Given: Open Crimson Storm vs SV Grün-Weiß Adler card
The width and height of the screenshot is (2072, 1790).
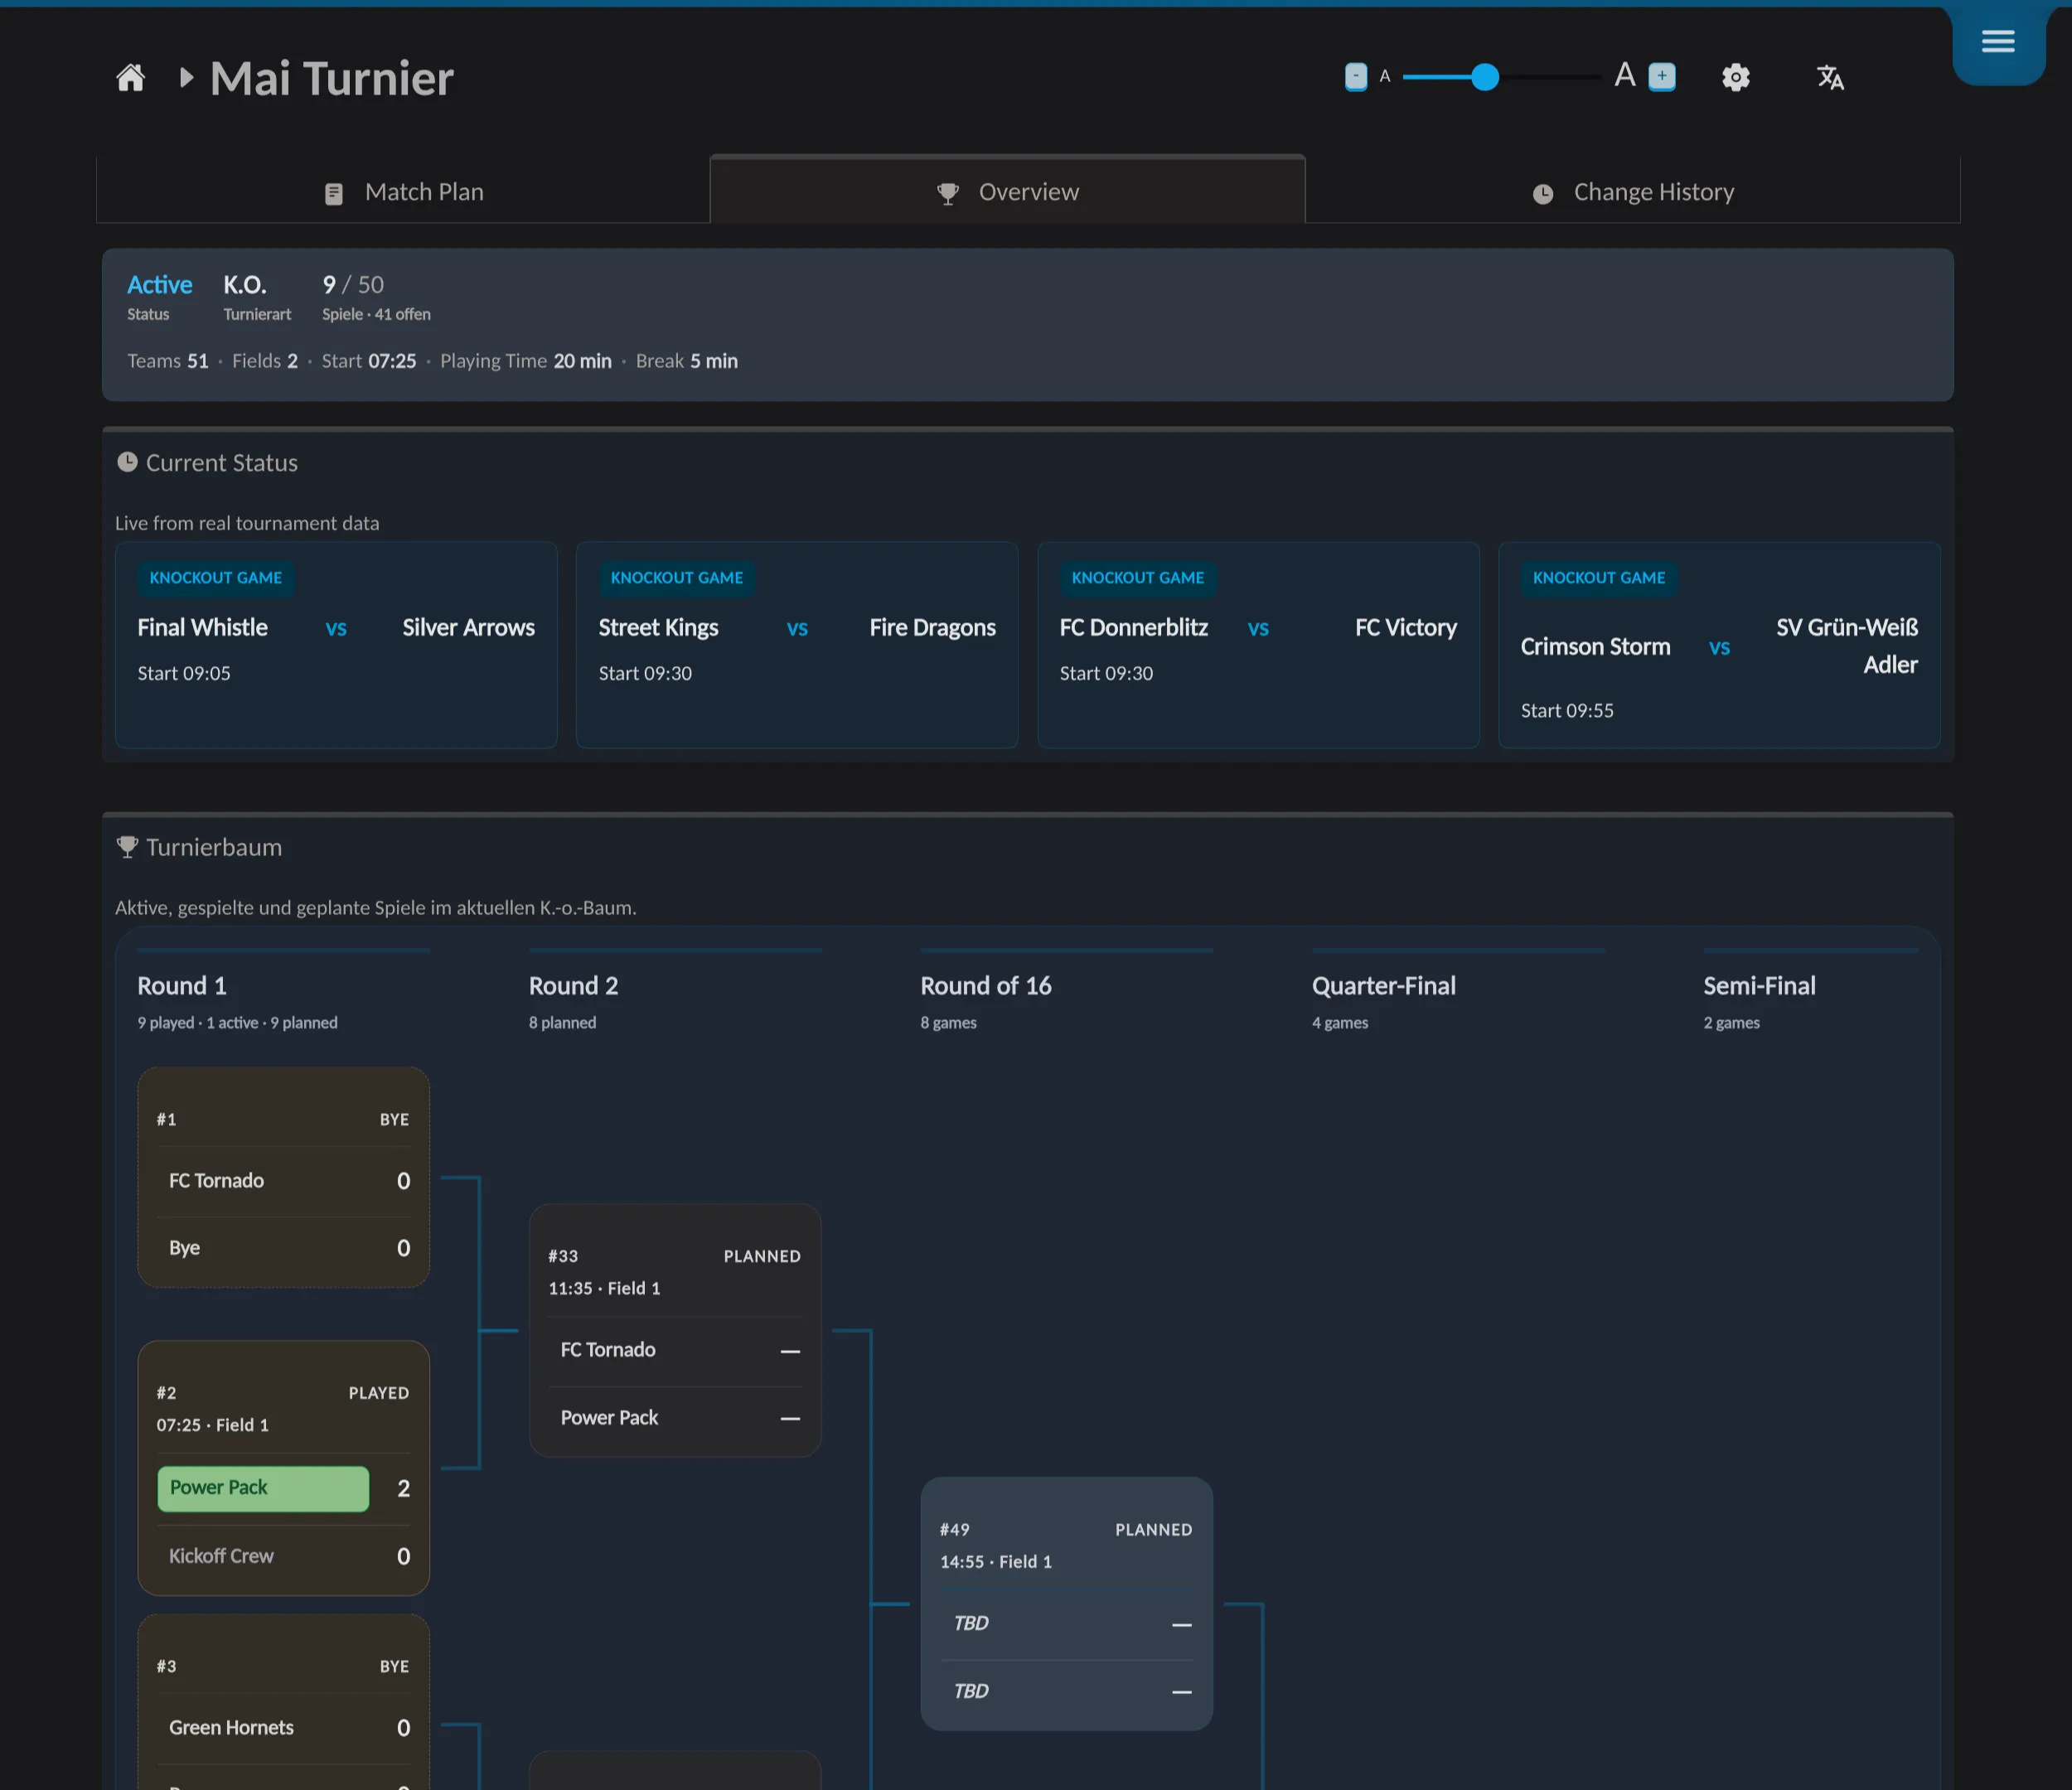Looking at the screenshot, I should (1719, 645).
